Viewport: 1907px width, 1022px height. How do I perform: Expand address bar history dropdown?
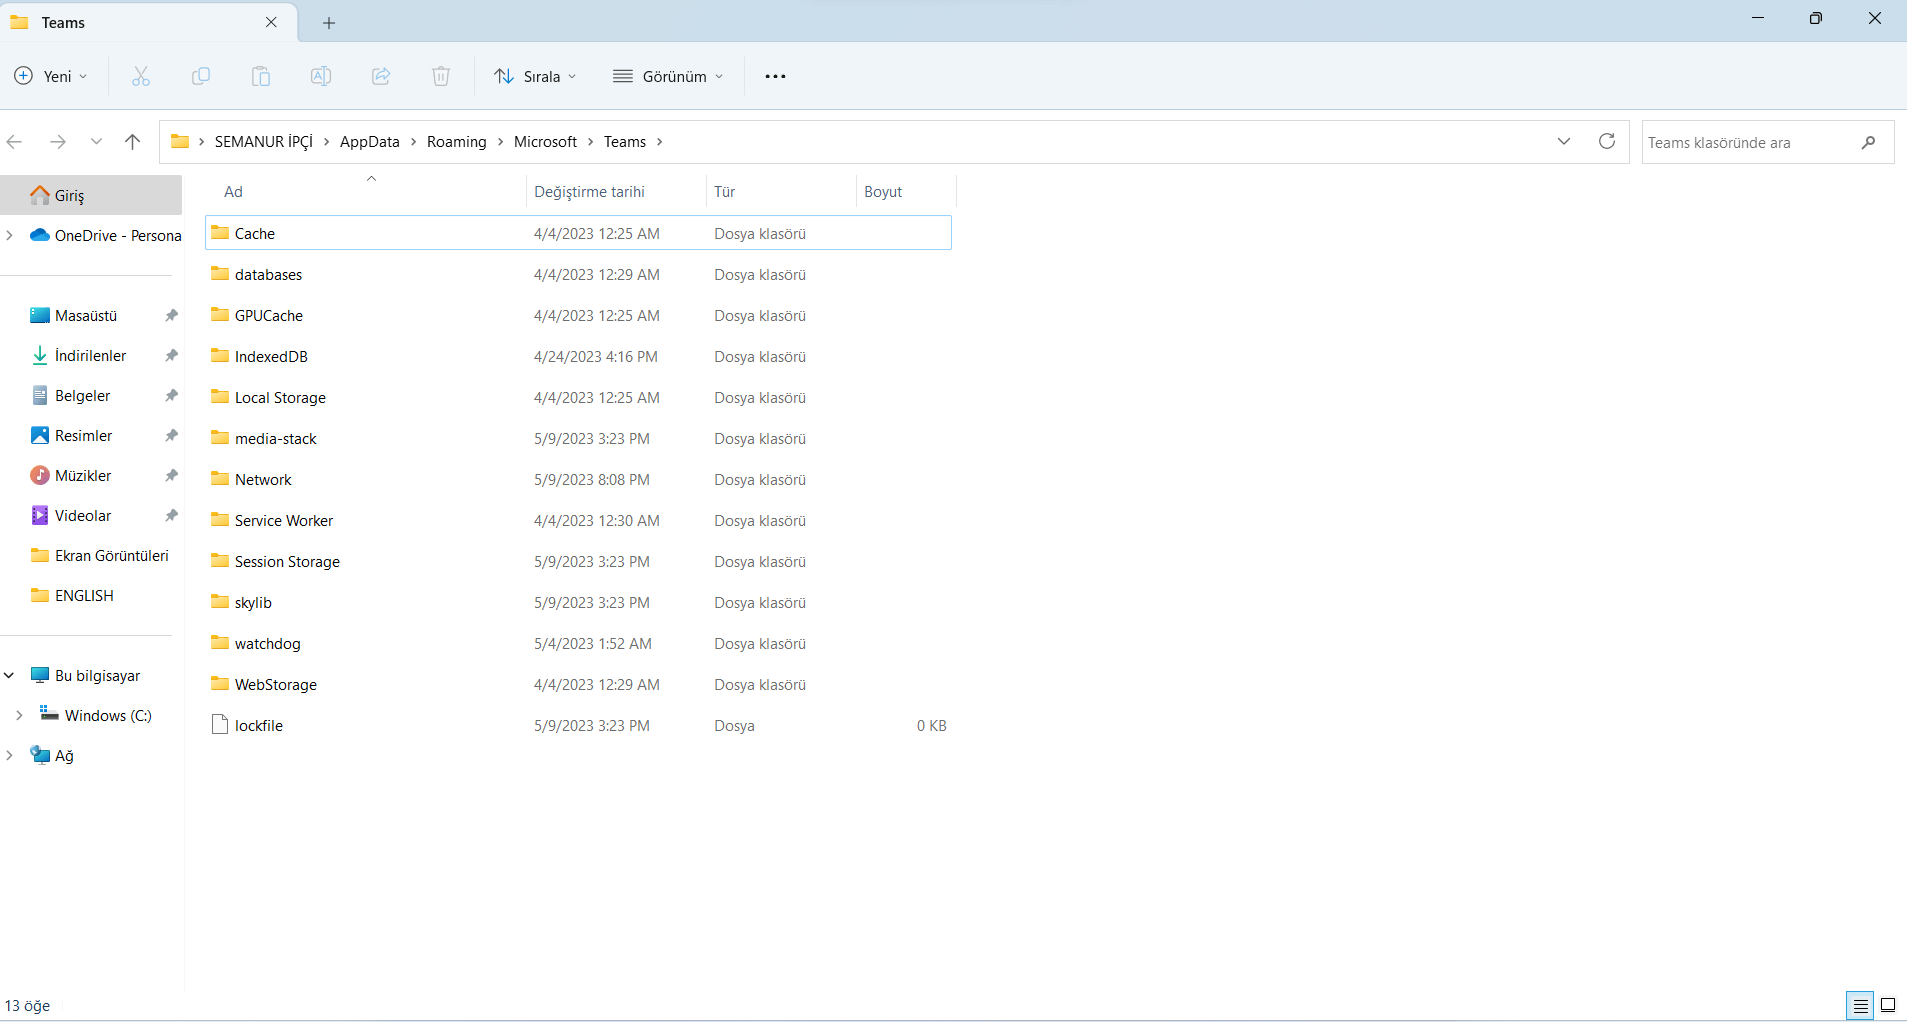pyautogui.click(x=1564, y=141)
